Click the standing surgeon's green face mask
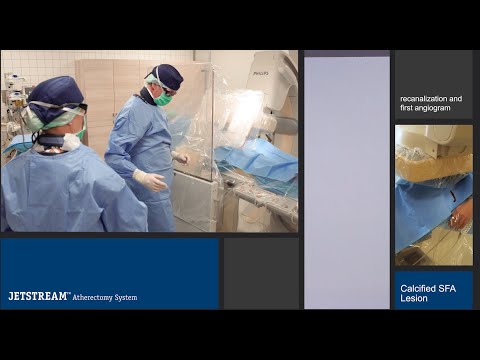 point(163,99)
